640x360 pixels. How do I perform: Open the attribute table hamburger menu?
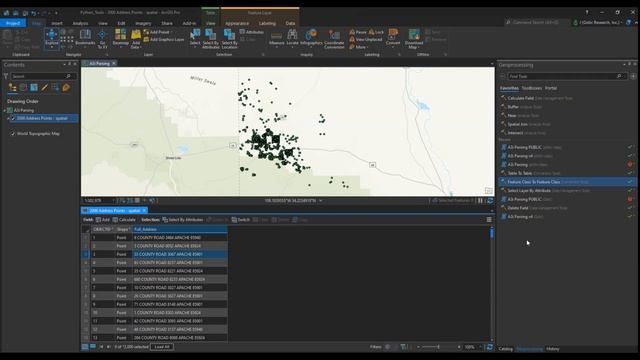point(489,220)
